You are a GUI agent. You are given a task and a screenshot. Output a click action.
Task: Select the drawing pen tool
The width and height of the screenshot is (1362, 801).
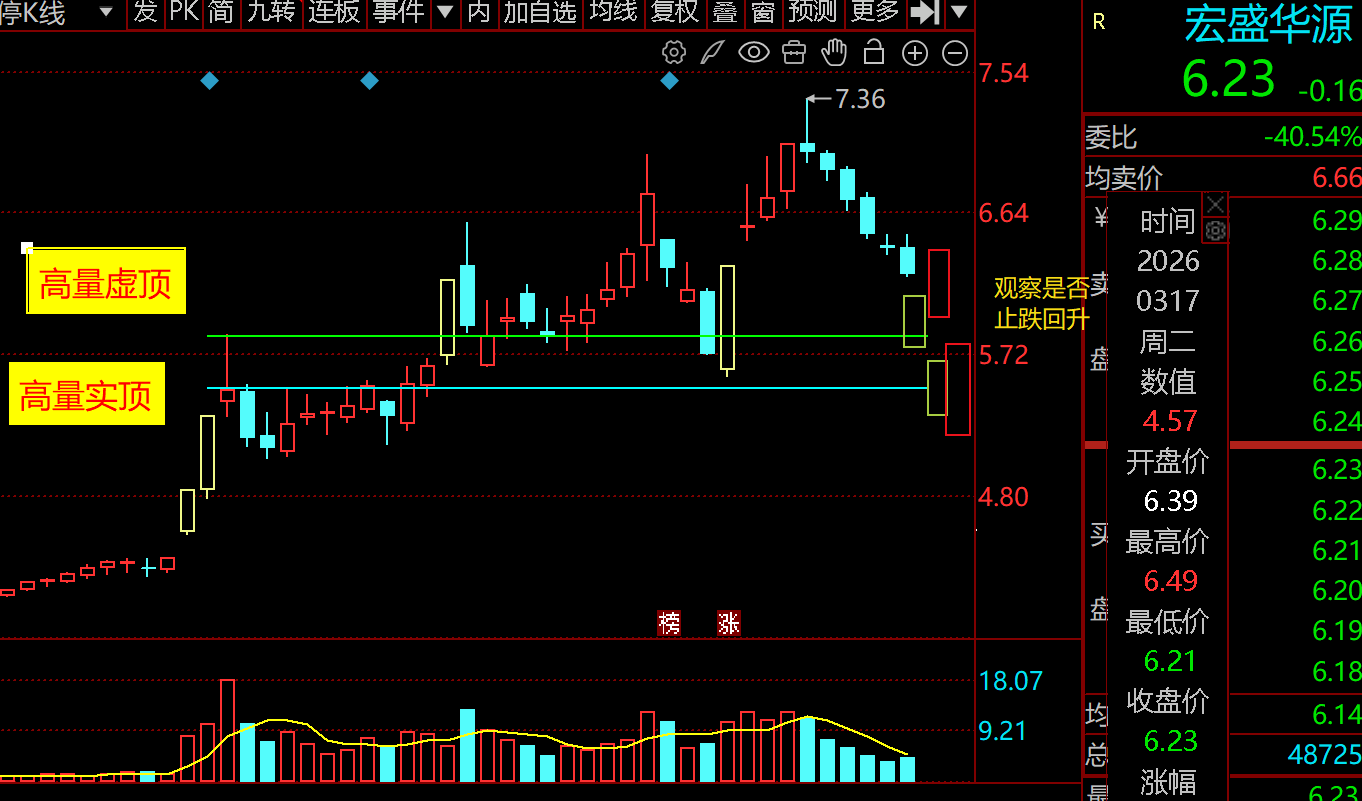click(x=712, y=53)
